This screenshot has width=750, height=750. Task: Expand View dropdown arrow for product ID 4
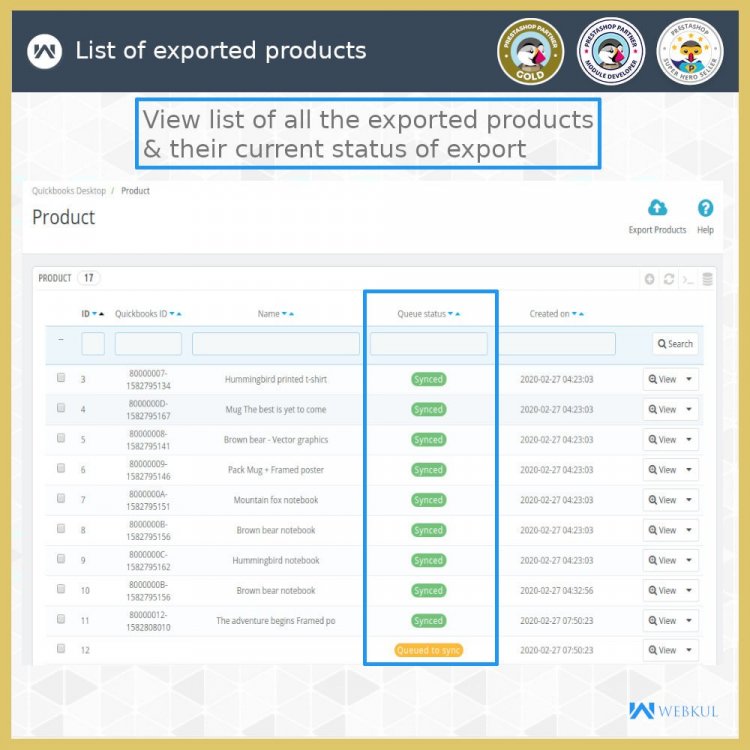coord(689,409)
